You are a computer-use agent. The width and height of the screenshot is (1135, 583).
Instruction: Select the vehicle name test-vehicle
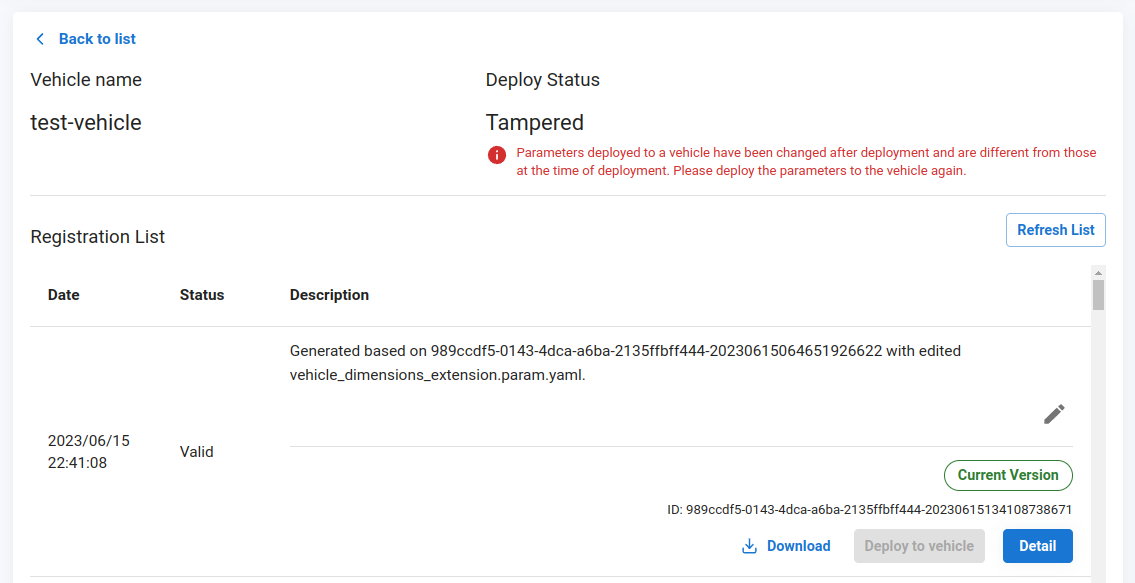click(x=86, y=122)
